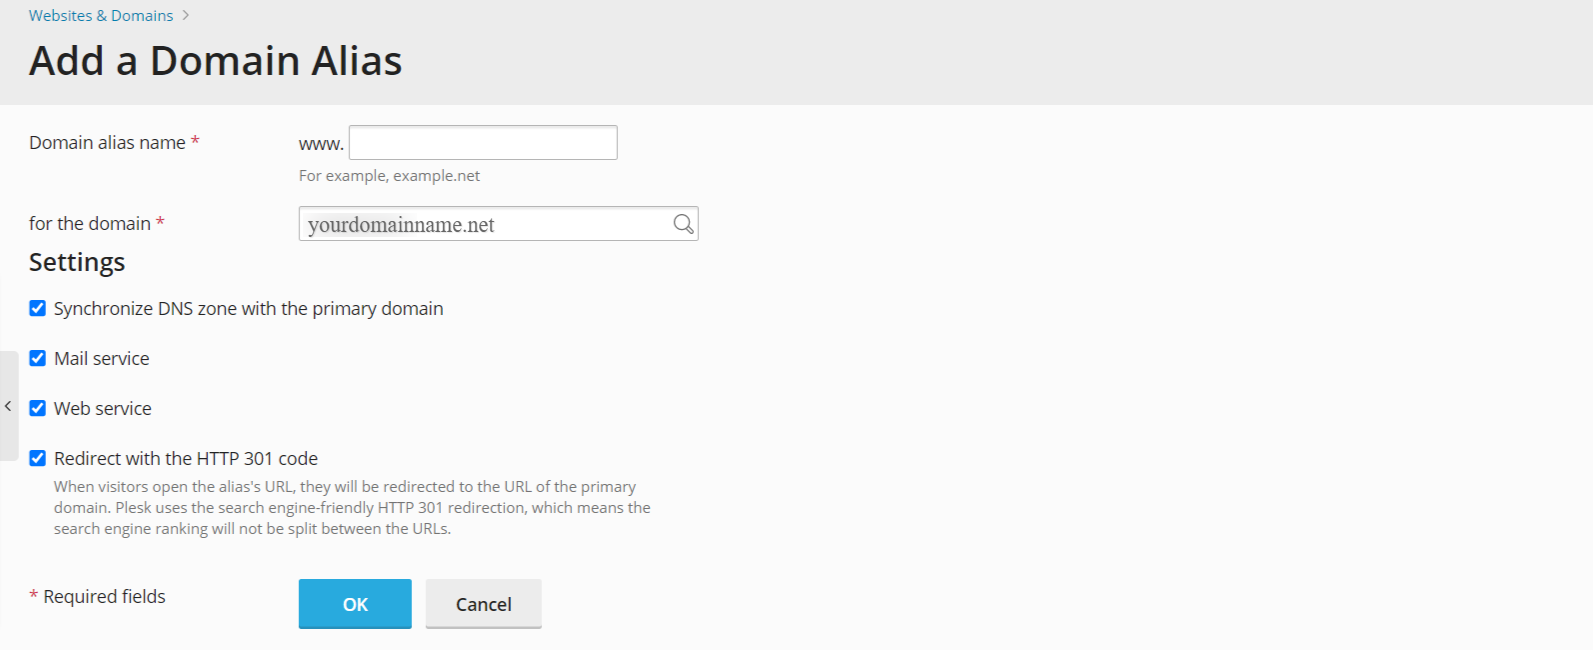Image resolution: width=1593 pixels, height=650 pixels.
Task: Open the Websites & Domains breadcrumb link
Action: pos(100,15)
